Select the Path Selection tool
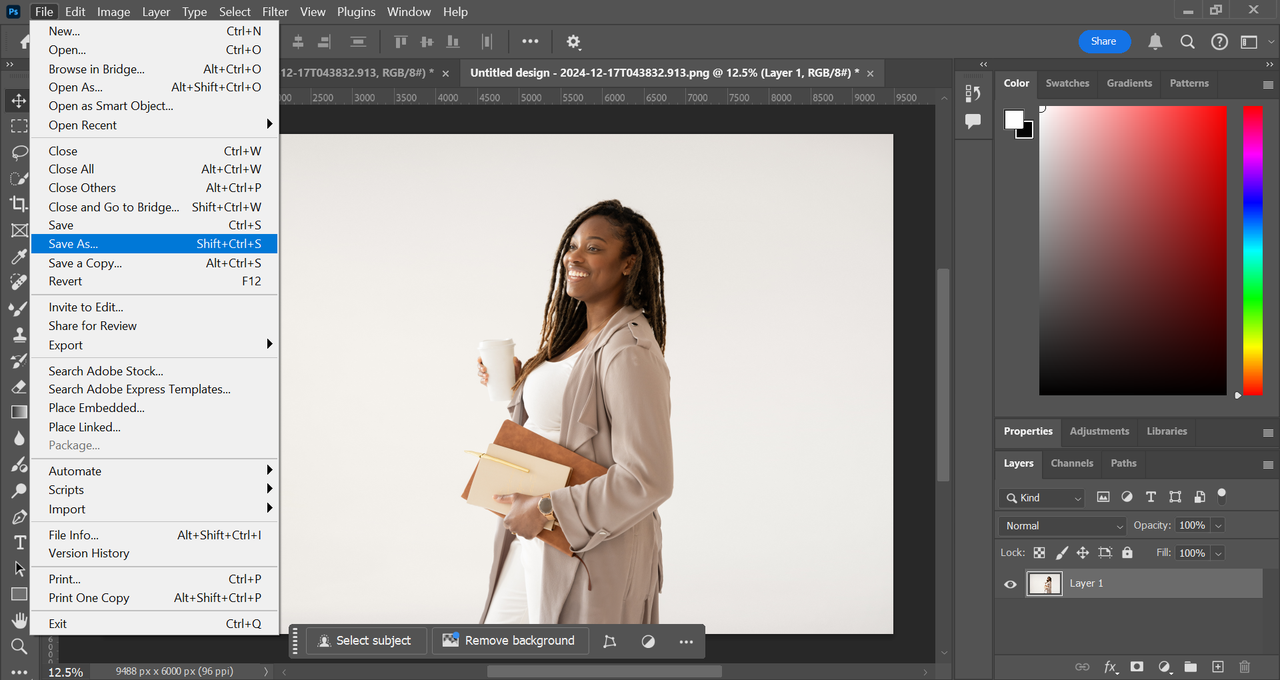The width and height of the screenshot is (1280, 680). 19,568
